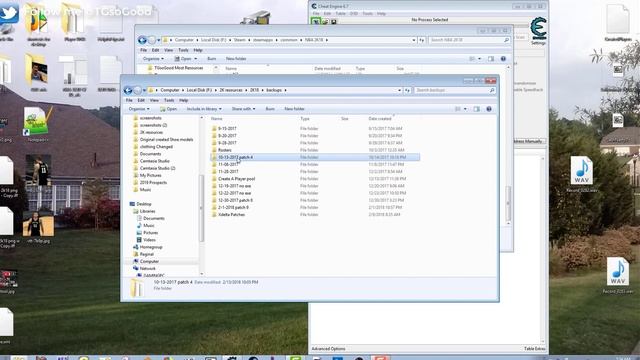Click navigation pane scroll down arrow
Viewport: 640px width, 360px height.
202,274
